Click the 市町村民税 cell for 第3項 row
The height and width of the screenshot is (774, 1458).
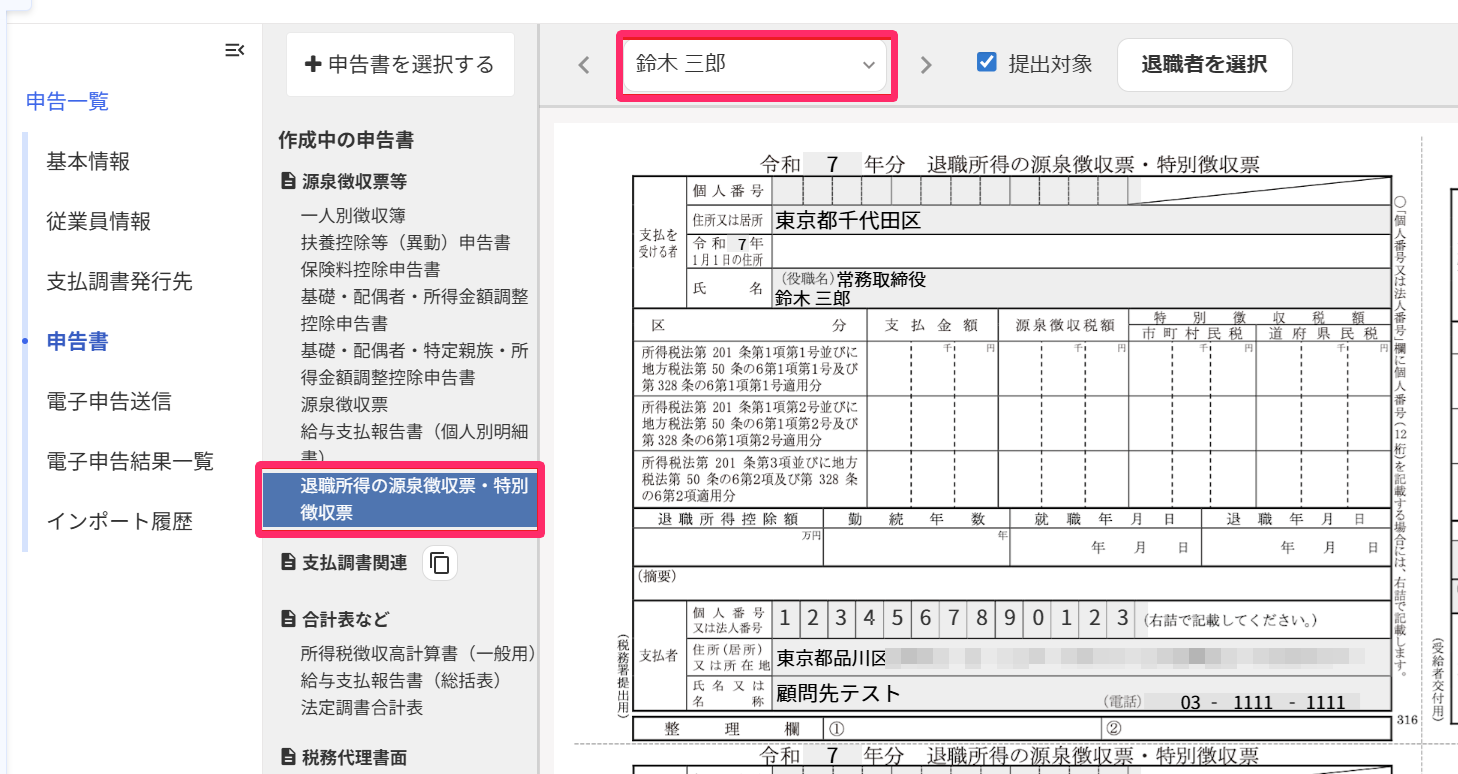(x=1192, y=478)
